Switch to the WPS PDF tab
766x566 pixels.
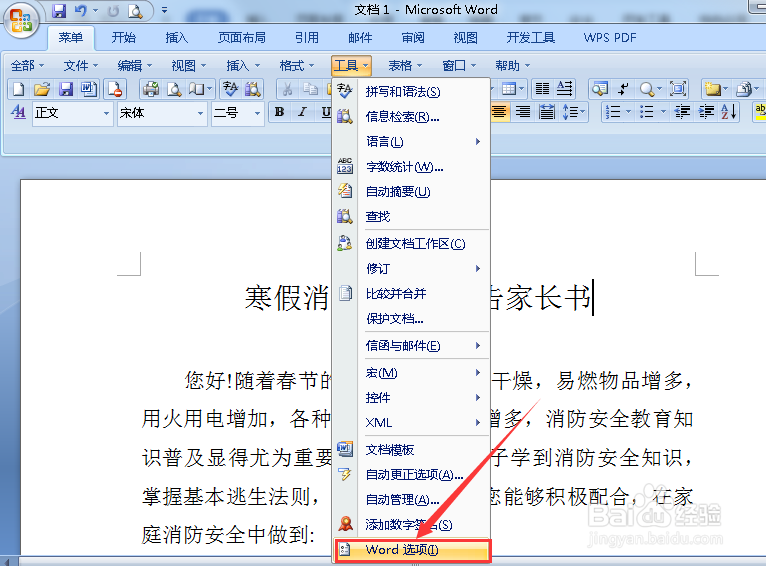(610, 38)
